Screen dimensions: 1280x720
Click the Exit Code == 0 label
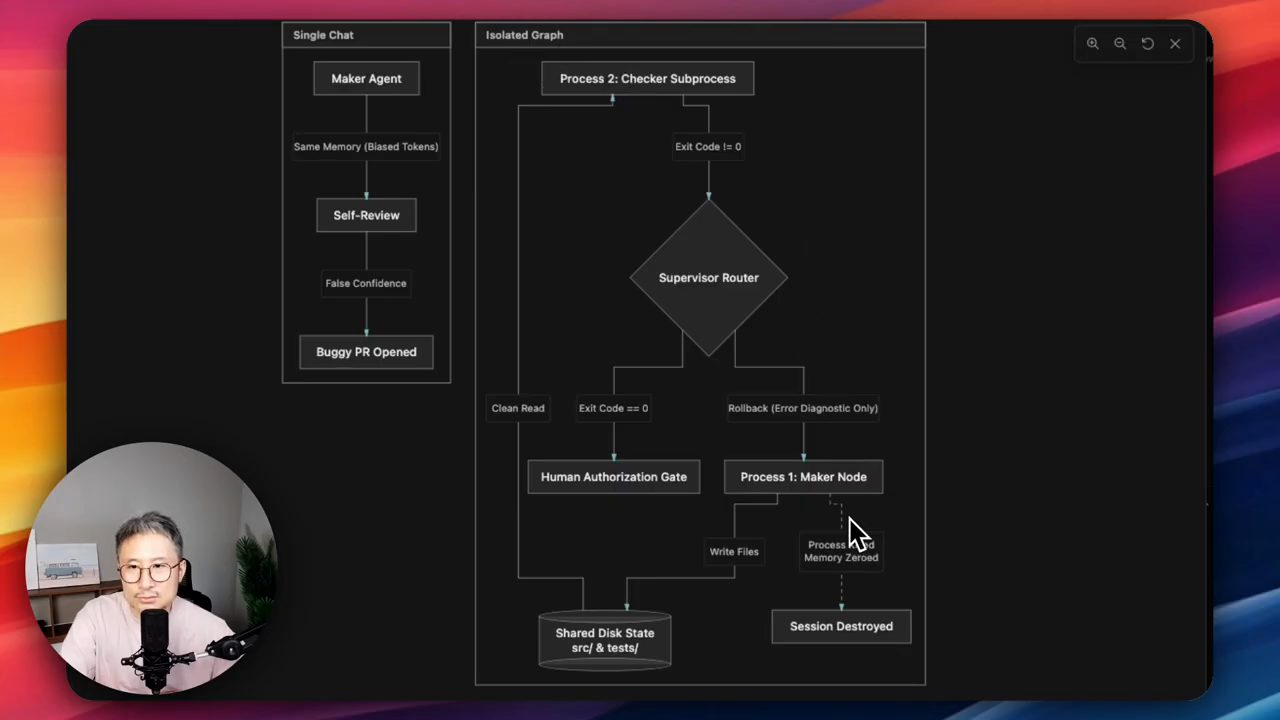tap(613, 408)
